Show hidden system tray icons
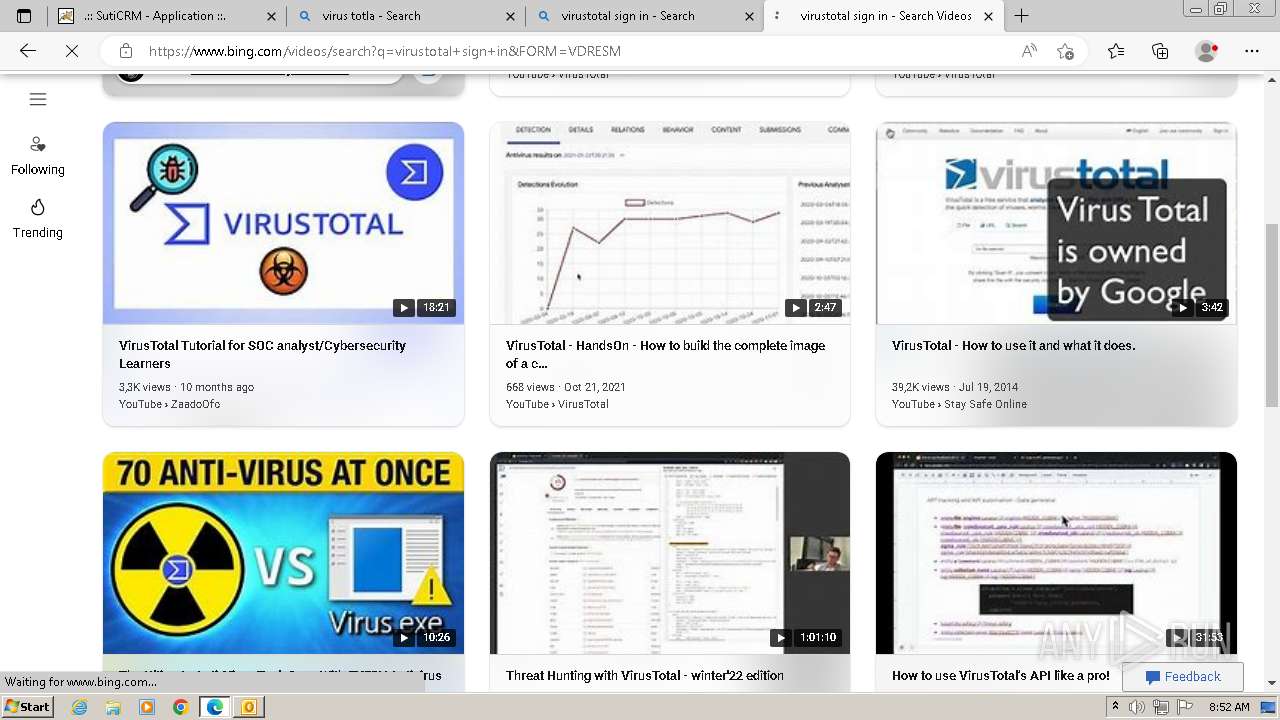The width and height of the screenshot is (1280, 720). click(x=1115, y=707)
